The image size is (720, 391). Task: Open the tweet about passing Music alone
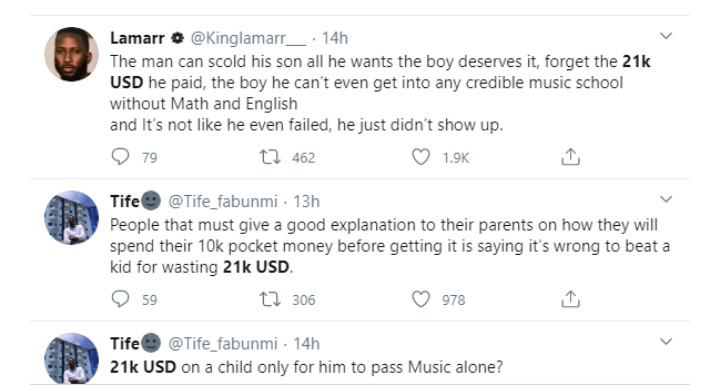(306, 367)
